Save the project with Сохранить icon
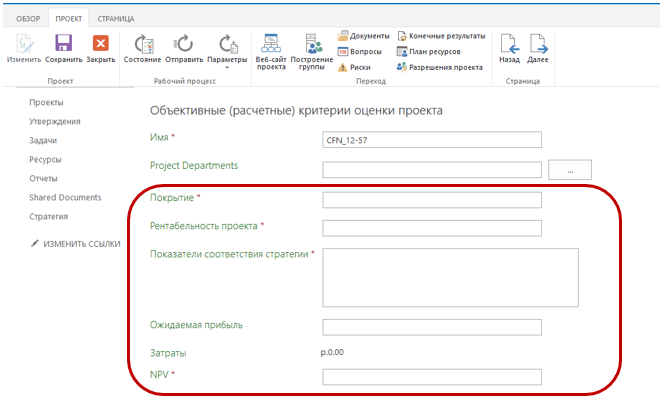Image resolution: width=665 pixels, height=403 pixels. coord(64,48)
